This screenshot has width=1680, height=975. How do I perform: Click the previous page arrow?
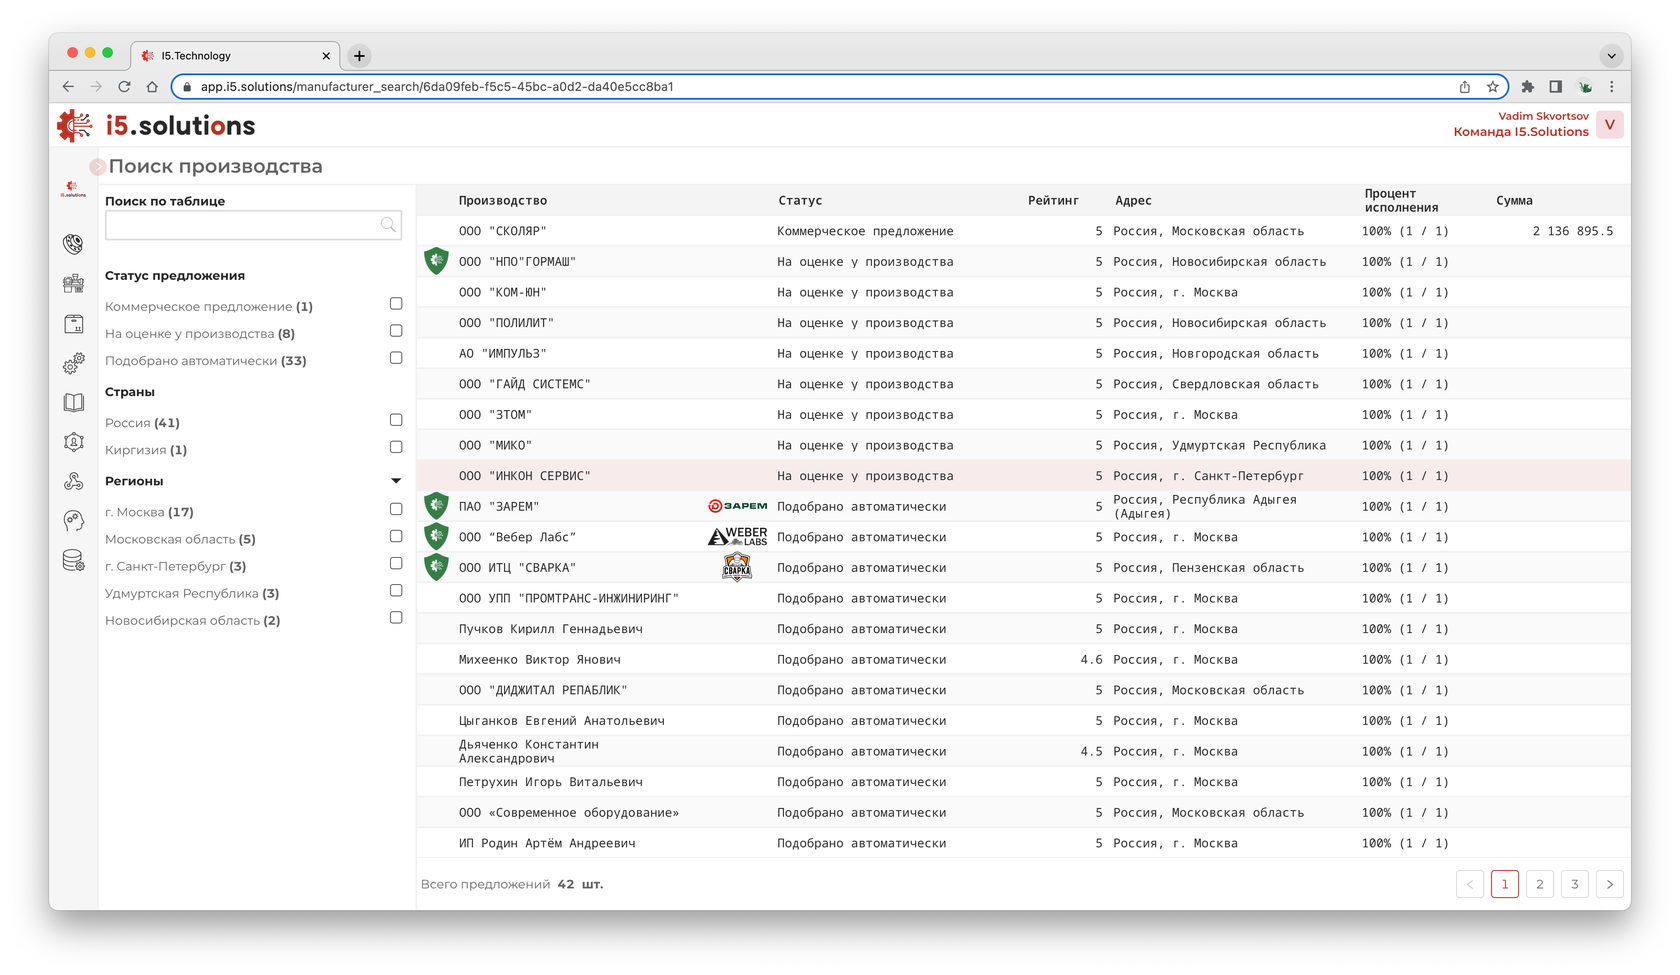[x=1470, y=884]
